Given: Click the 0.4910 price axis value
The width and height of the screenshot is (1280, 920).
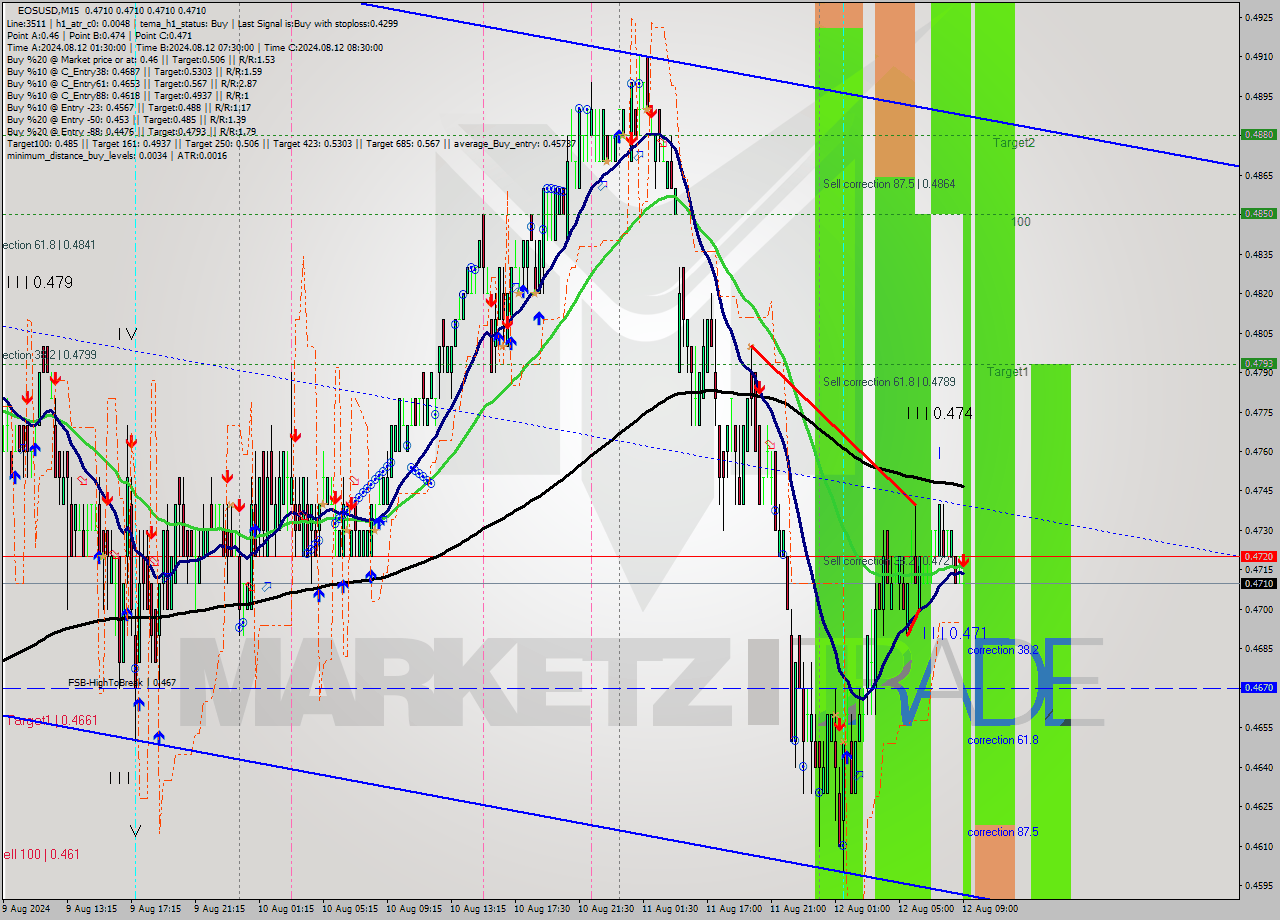Looking at the screenshot, I should [x=1258, y=57].
